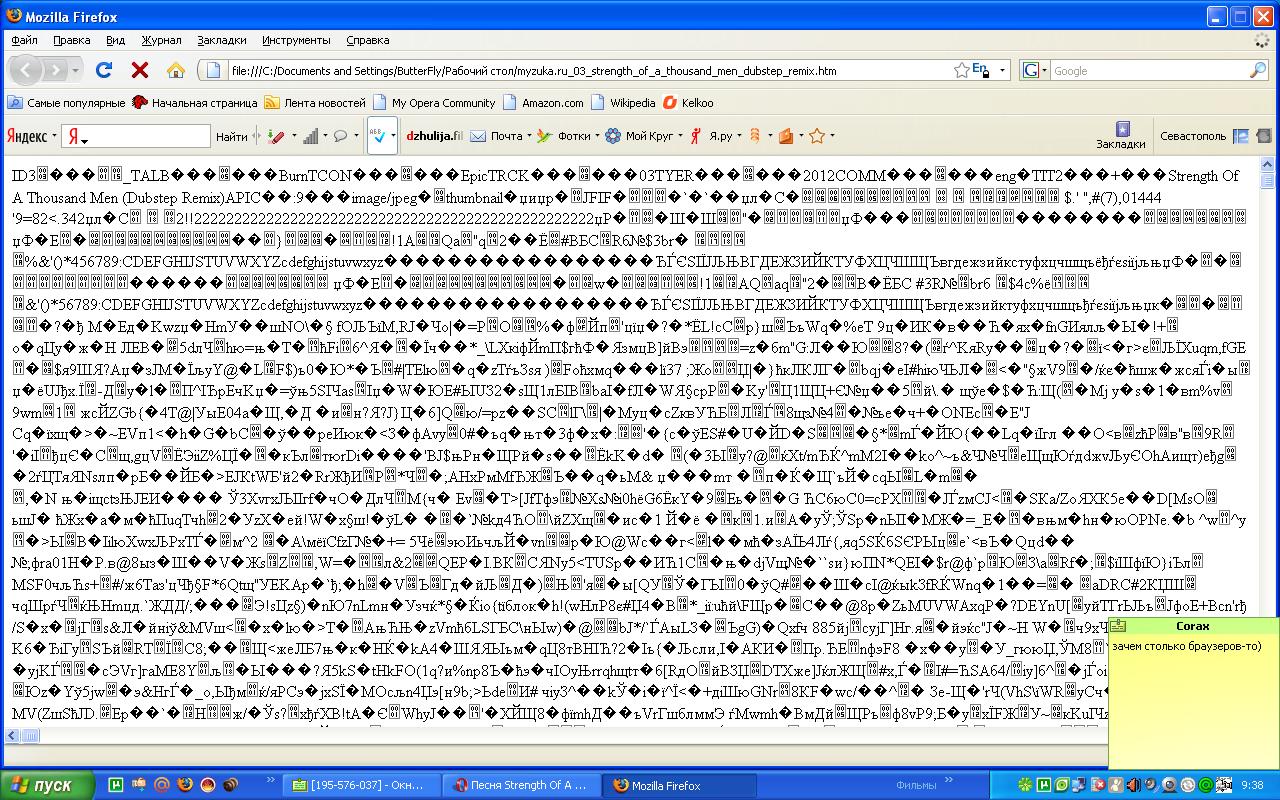Expand the Yandex logo dropdown arrow
Viewport: 1280px width, 800px height.
(x=53, y=136)
